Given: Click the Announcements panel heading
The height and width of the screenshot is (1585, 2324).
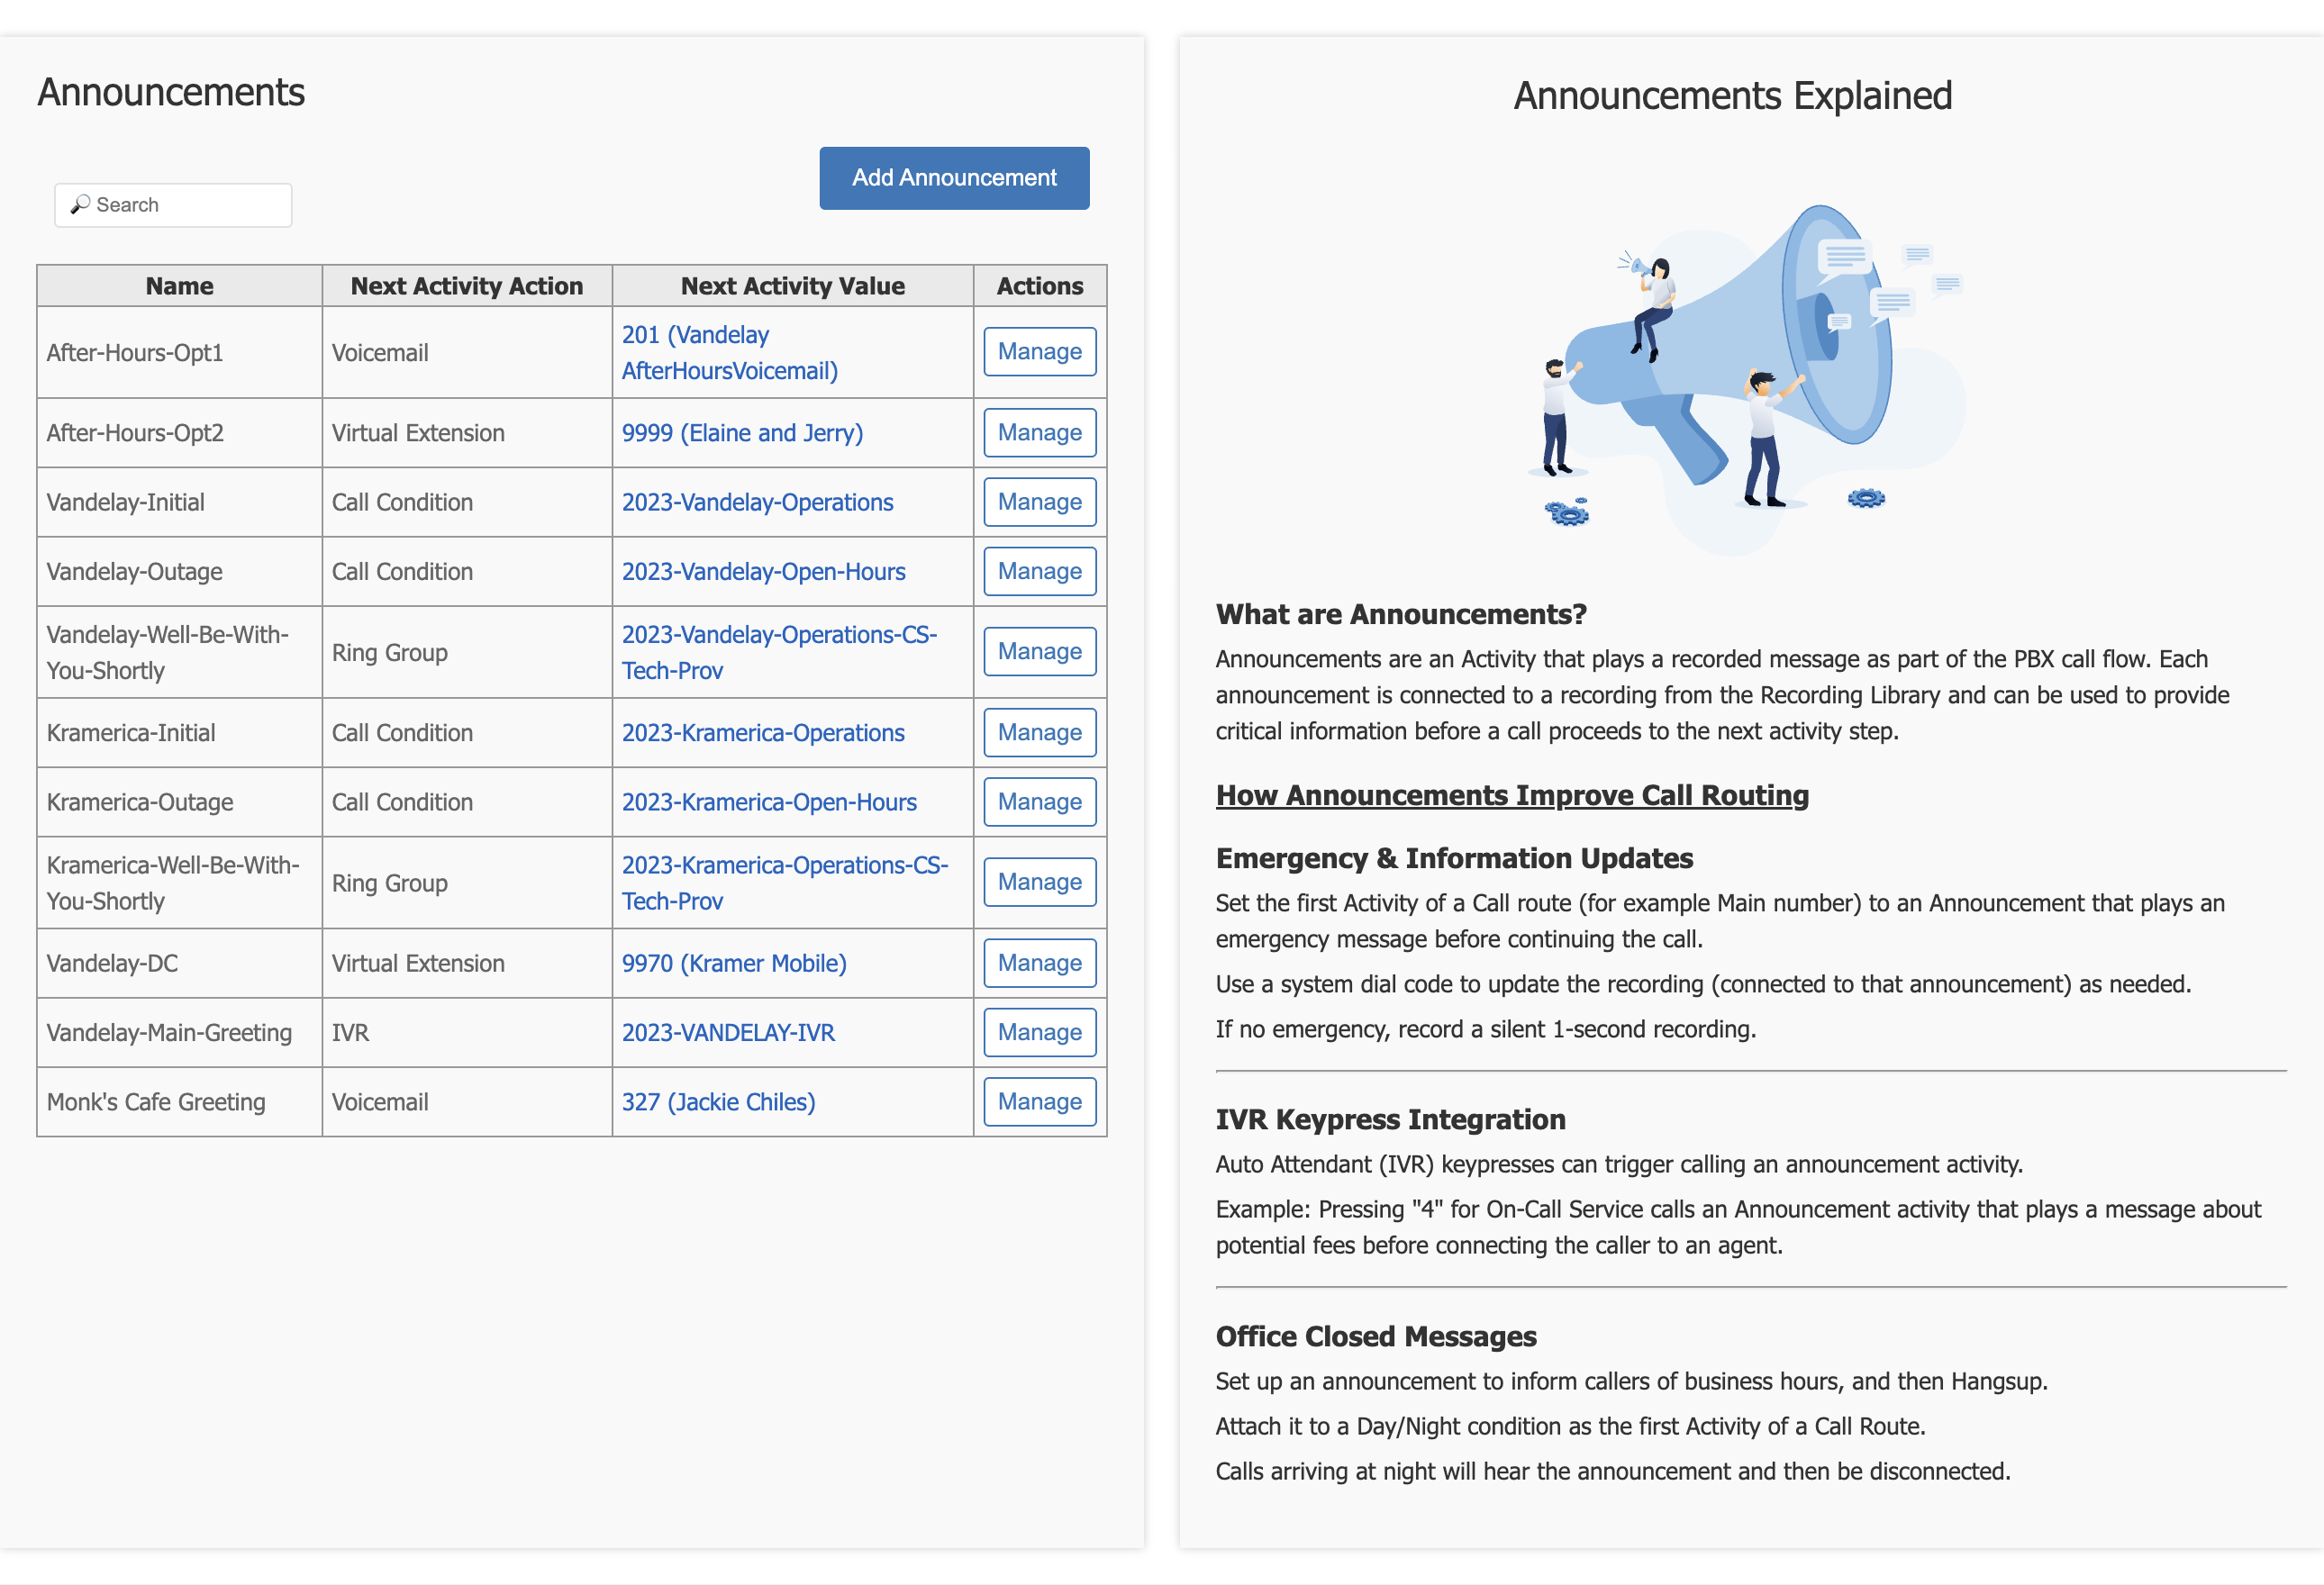Looking at the screenshot, I should tap(171, 92).
